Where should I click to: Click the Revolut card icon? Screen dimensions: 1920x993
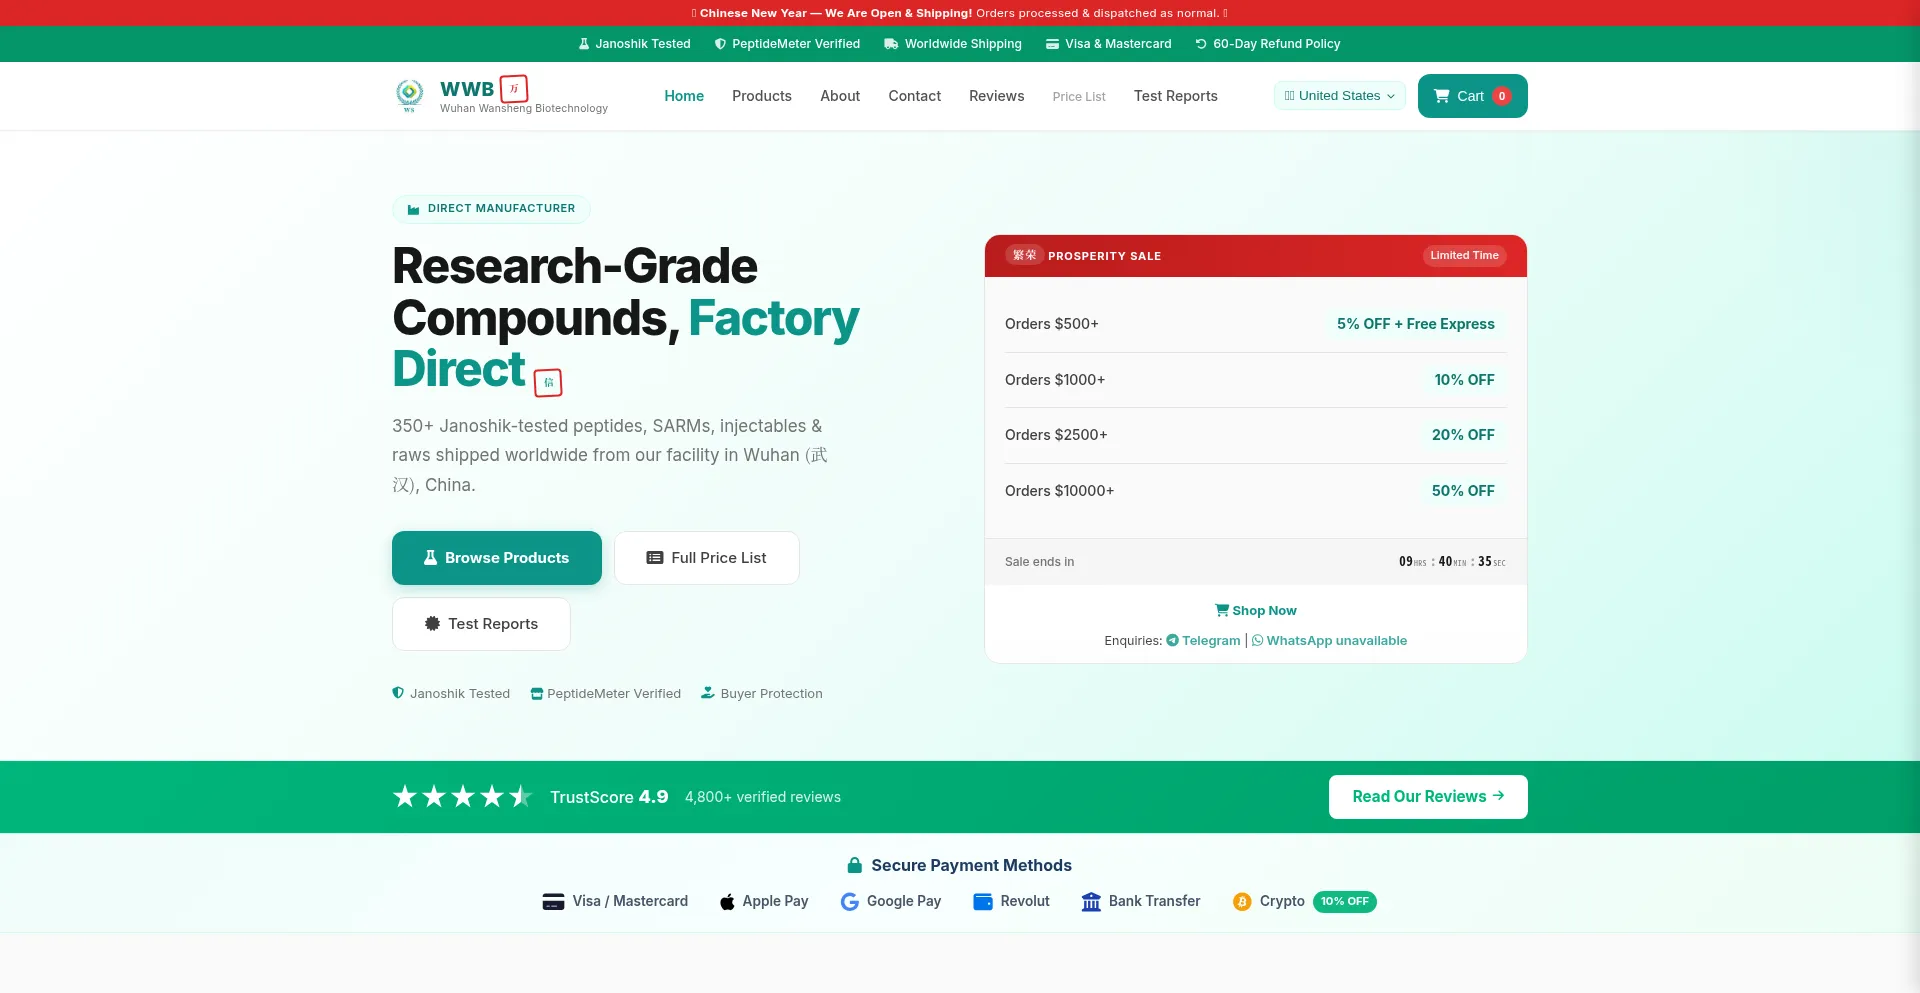983,902
